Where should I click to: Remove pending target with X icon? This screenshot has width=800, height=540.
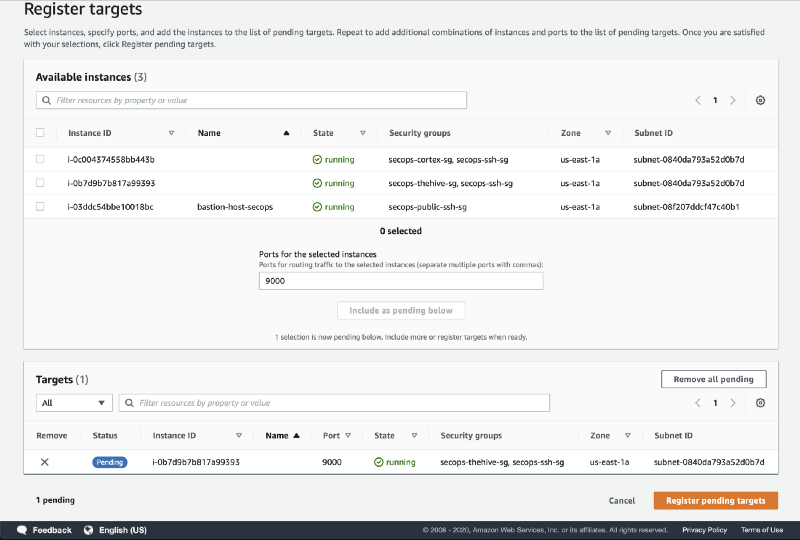coord(44,462)
